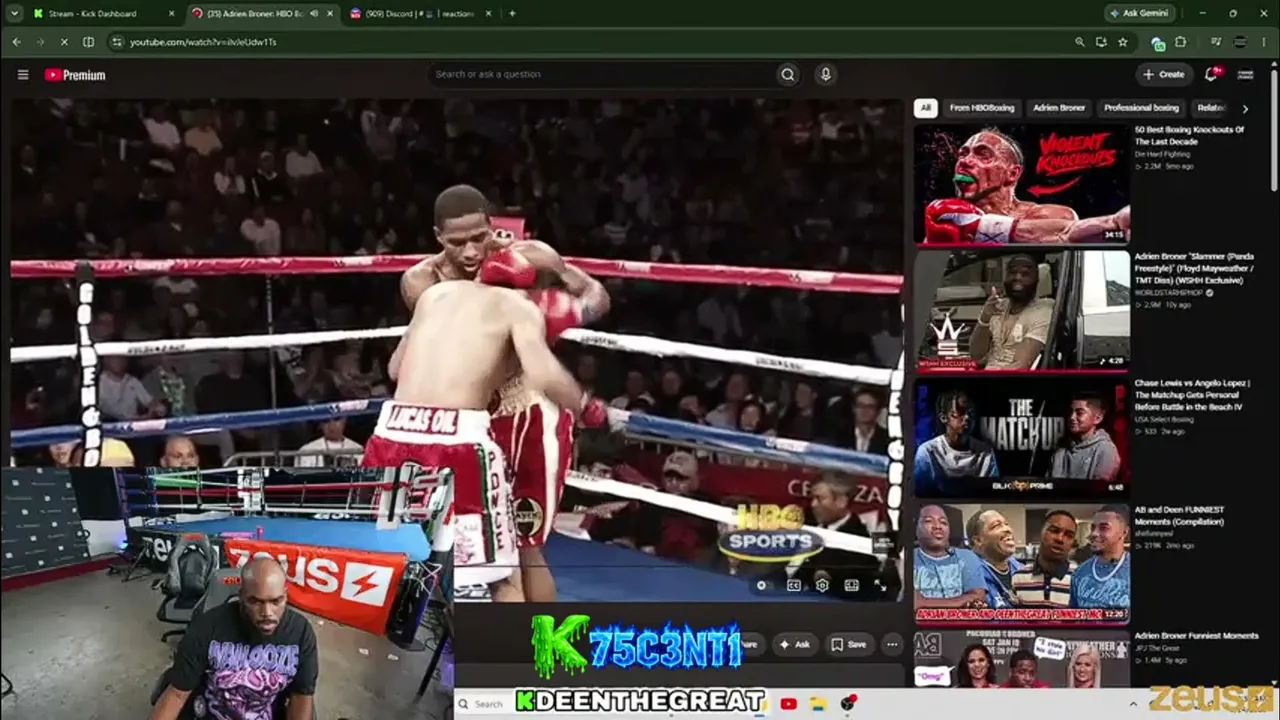This screenshot has width=1280, height=720.
Task: Focus the 'Search or ask a question' field
Action: 602,74
